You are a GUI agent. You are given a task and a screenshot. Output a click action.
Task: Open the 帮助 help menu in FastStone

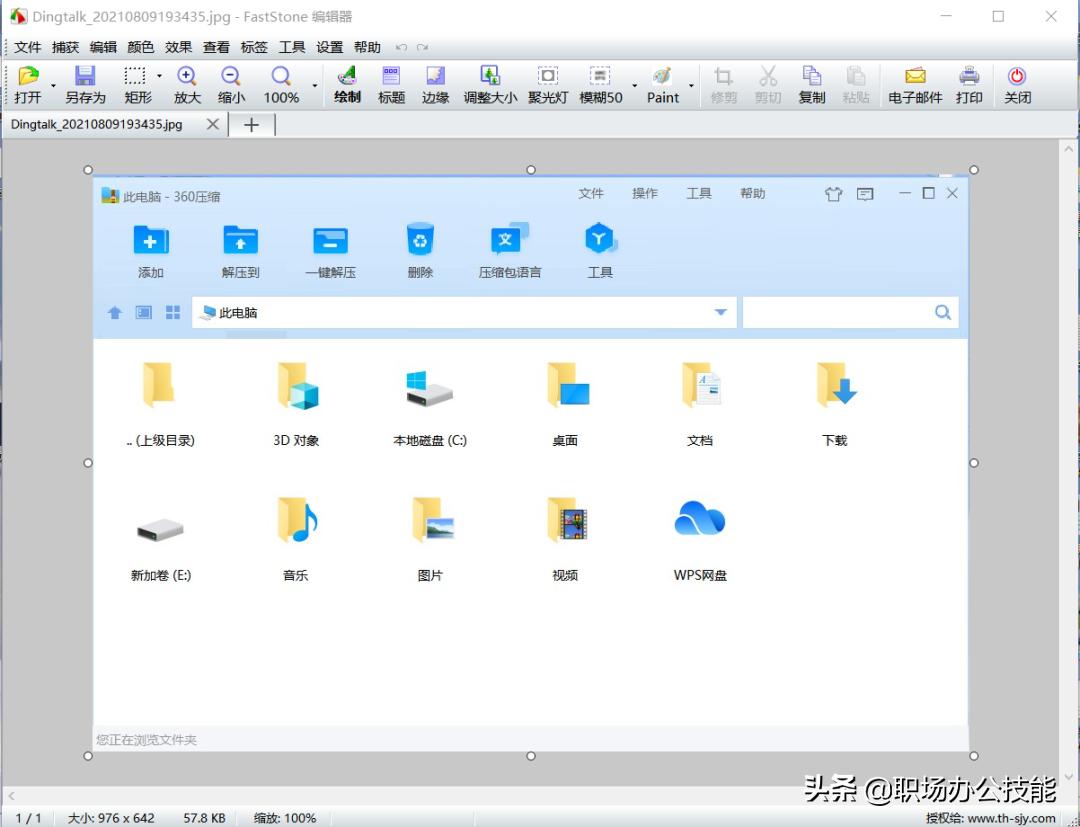pos(367,48)
